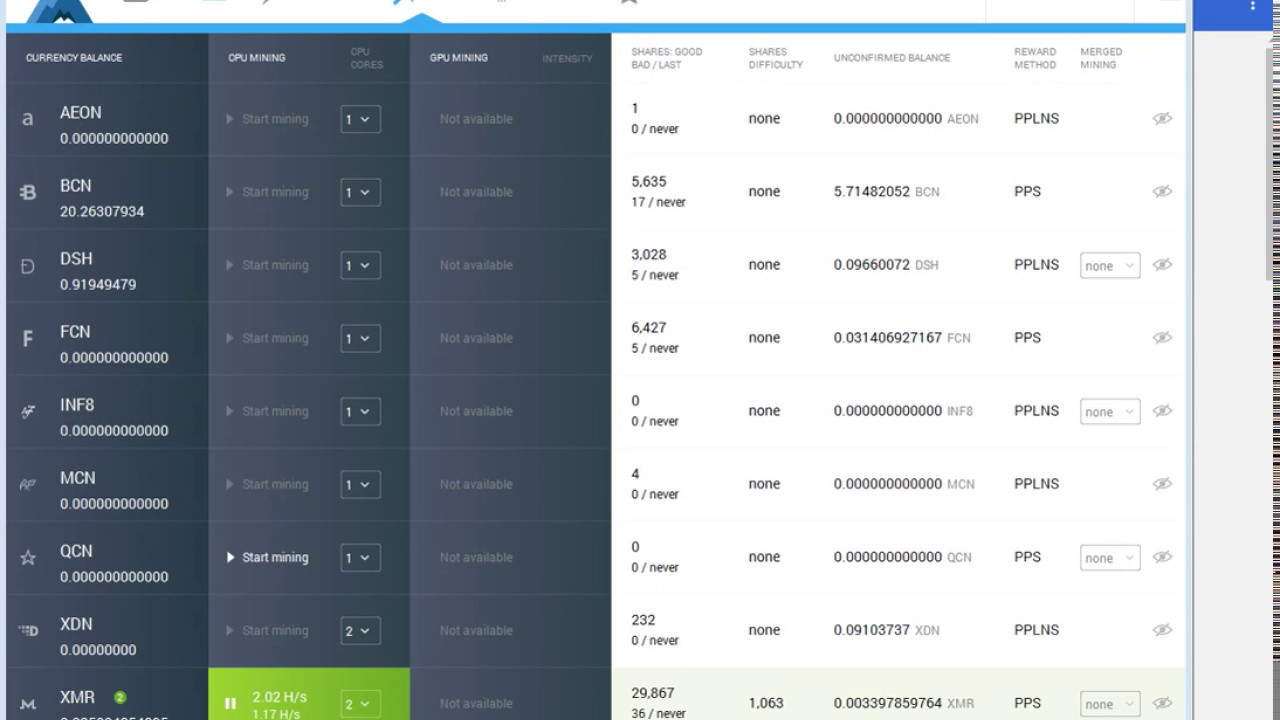Screen dimensions: 1280x720
Task: Click the Shares Difficulty column header
Action: pyautogui.click(x=776, y=58)
